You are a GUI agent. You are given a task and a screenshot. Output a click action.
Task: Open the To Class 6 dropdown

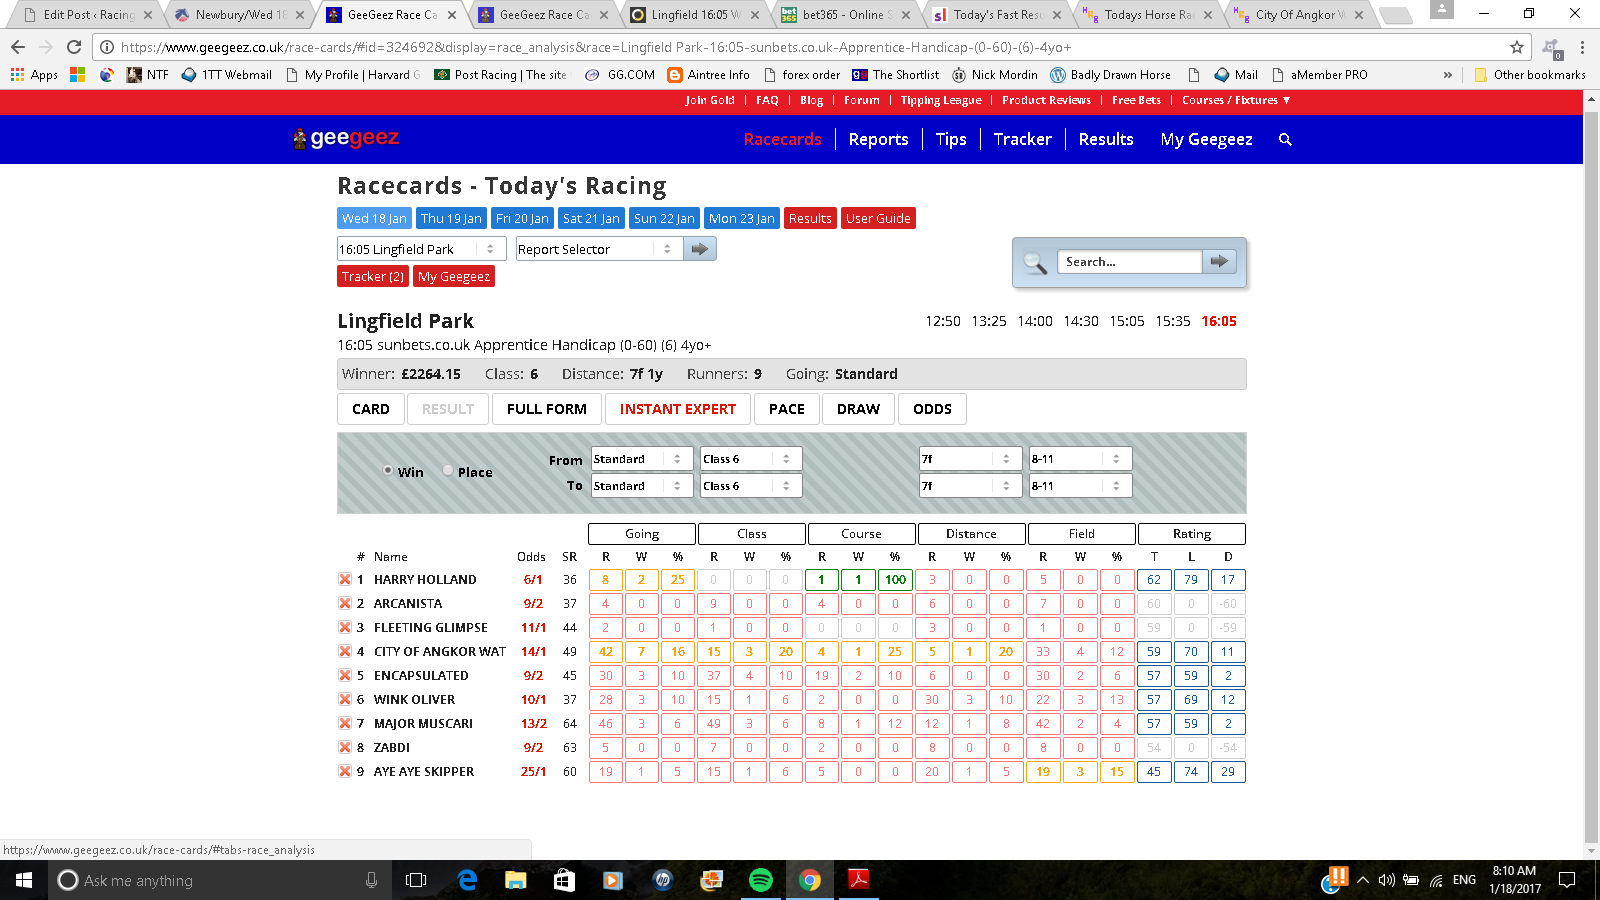point(751,486)
